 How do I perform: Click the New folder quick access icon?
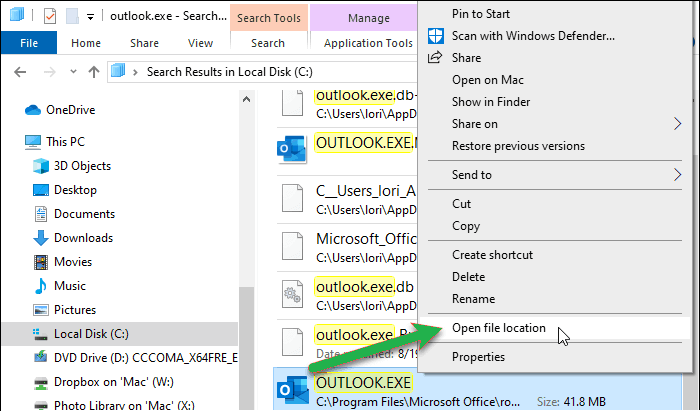point(72,17)
